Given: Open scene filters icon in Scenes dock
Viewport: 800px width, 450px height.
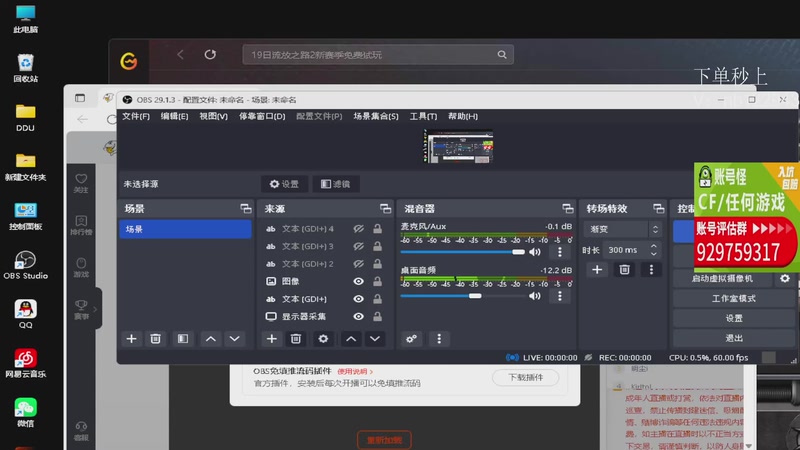Looking at the screenshot, I should 183,339.
